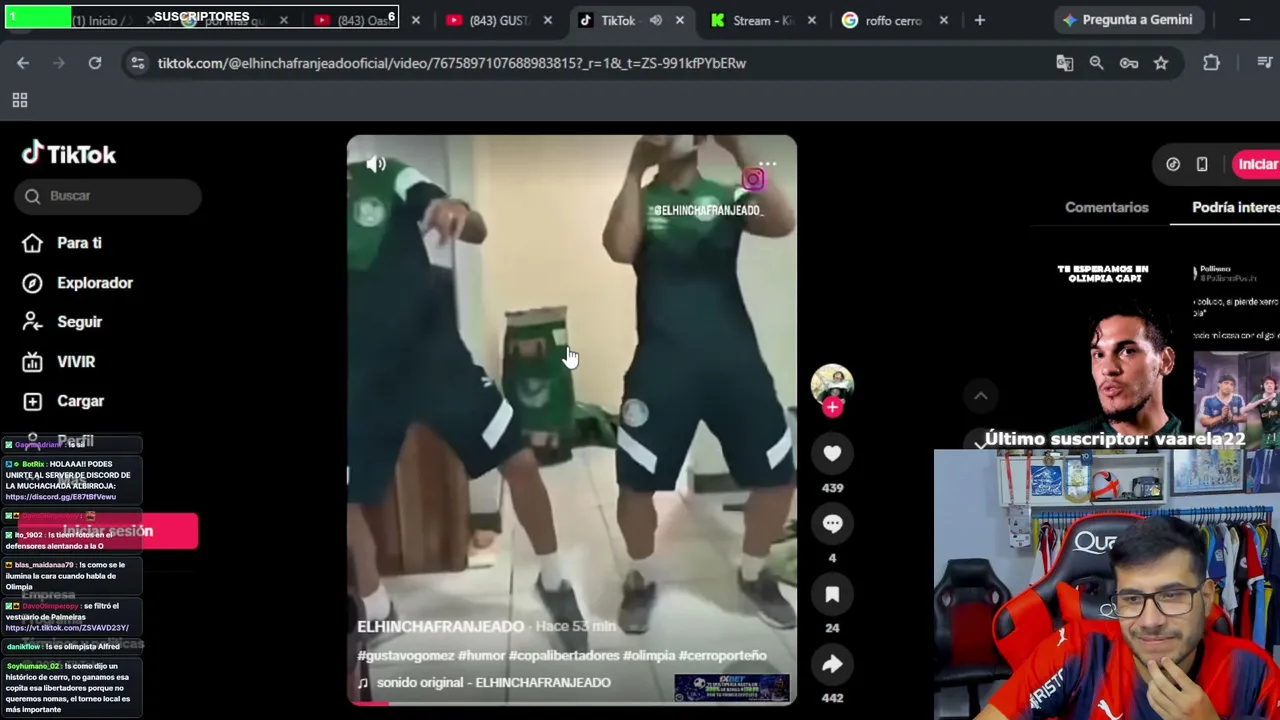Save the video with the bookmark icon

pos(832,594)
